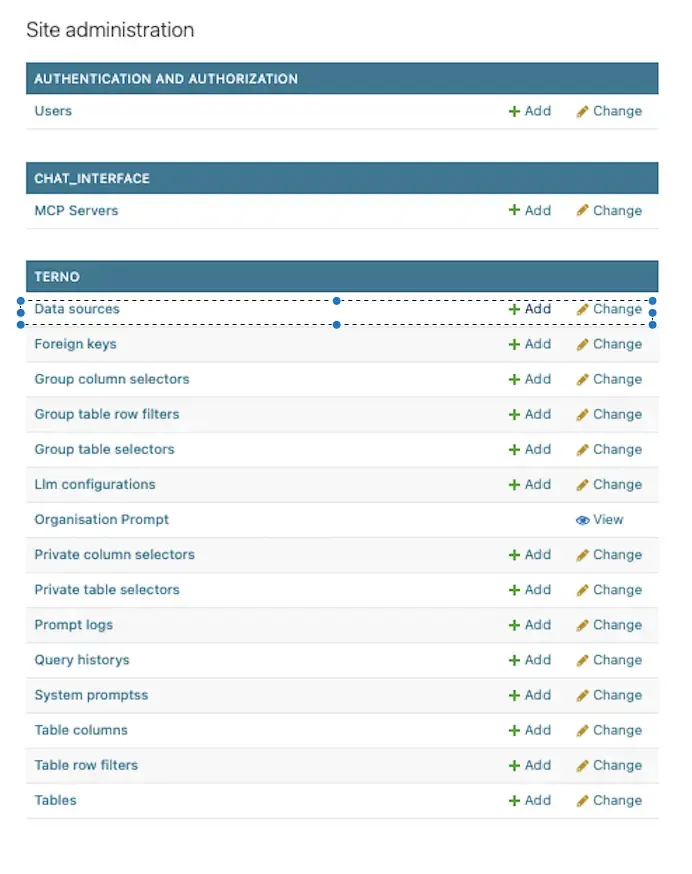
Task: Click the pencil icon for Prompt logs
Action: click(582, 625)
